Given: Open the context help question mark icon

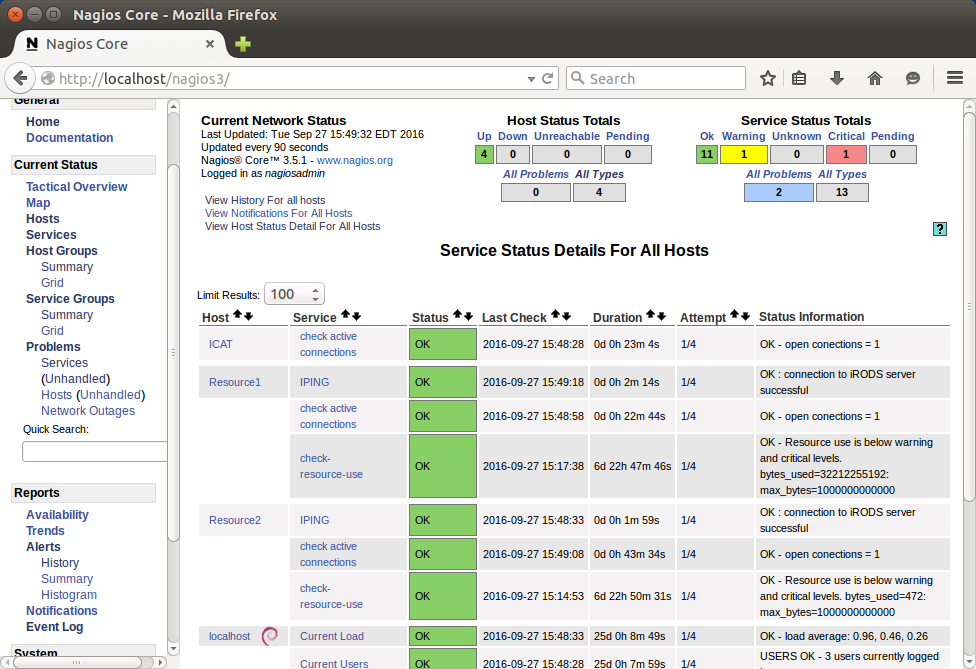Looking at the screenshot, I should pyautogui.click(x=940, y=229).
